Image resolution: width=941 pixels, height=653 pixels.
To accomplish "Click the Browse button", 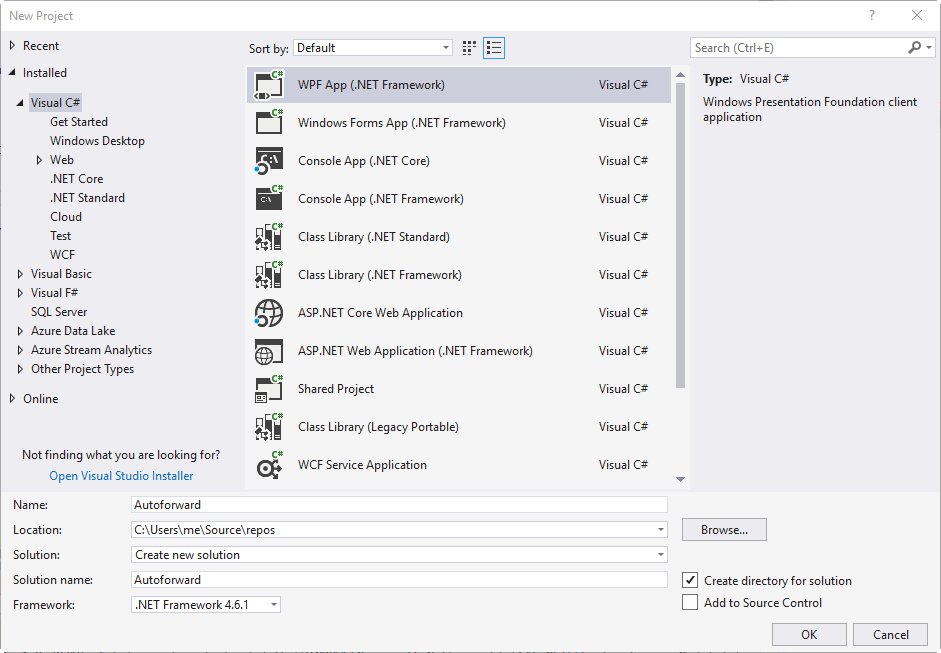I will click(723, 530).
